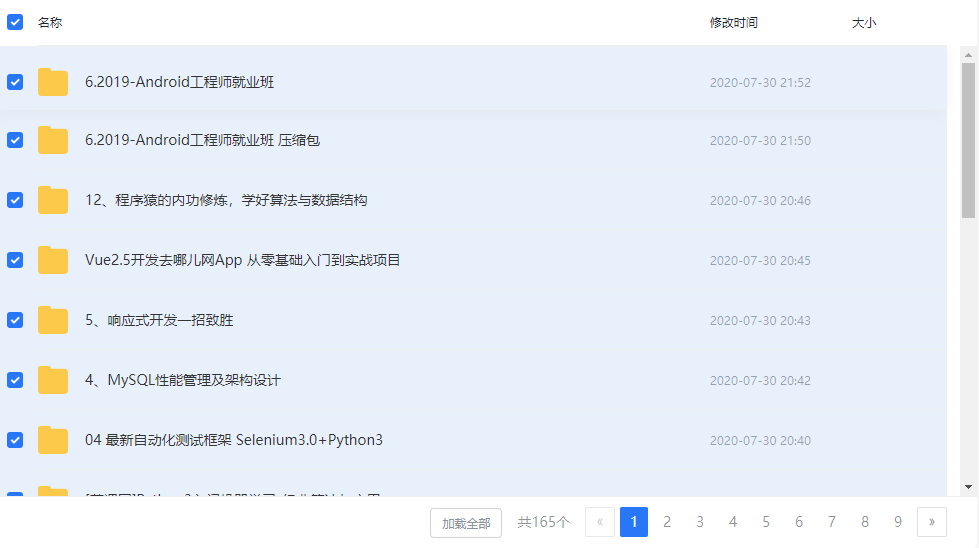Viewport: 979px width, 548px height.
Task: Click folder icon for 压缩包 entry
Action: pyautogui.click(x=53, y=141)
